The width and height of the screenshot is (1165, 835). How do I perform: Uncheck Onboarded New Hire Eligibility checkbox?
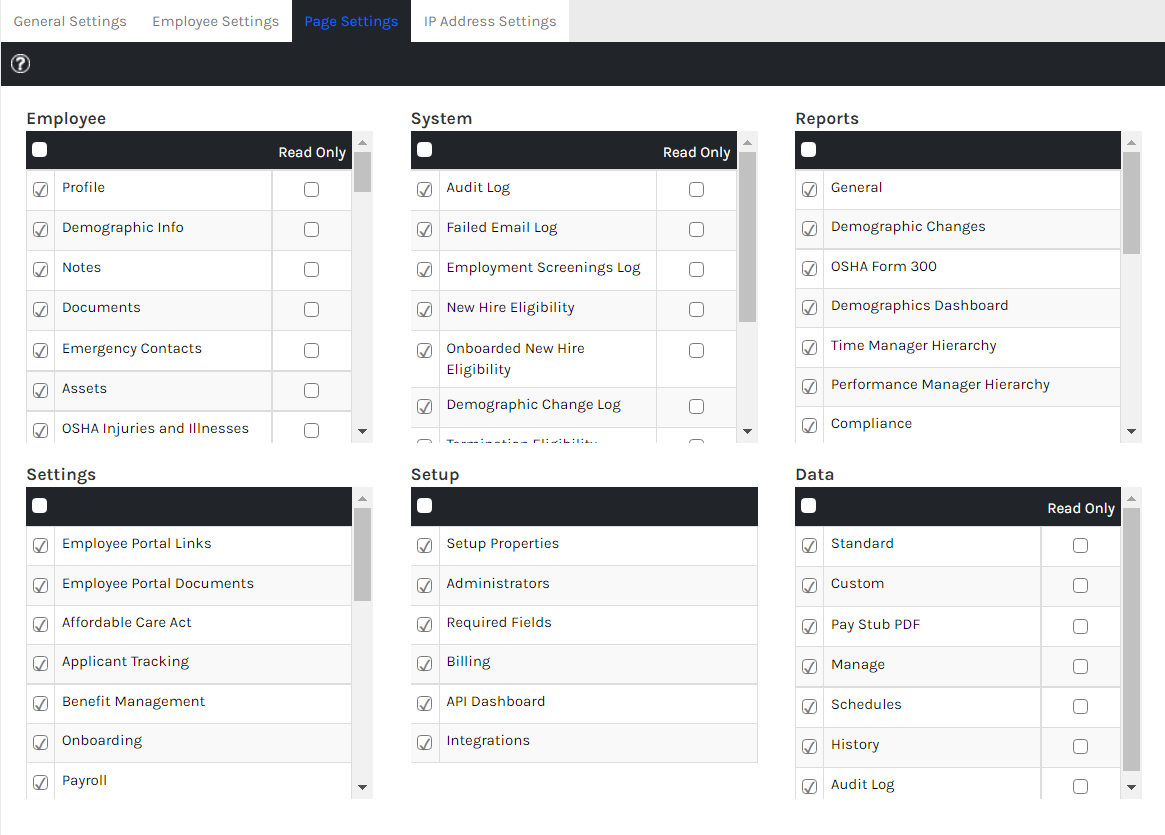[x=425, y=351]
